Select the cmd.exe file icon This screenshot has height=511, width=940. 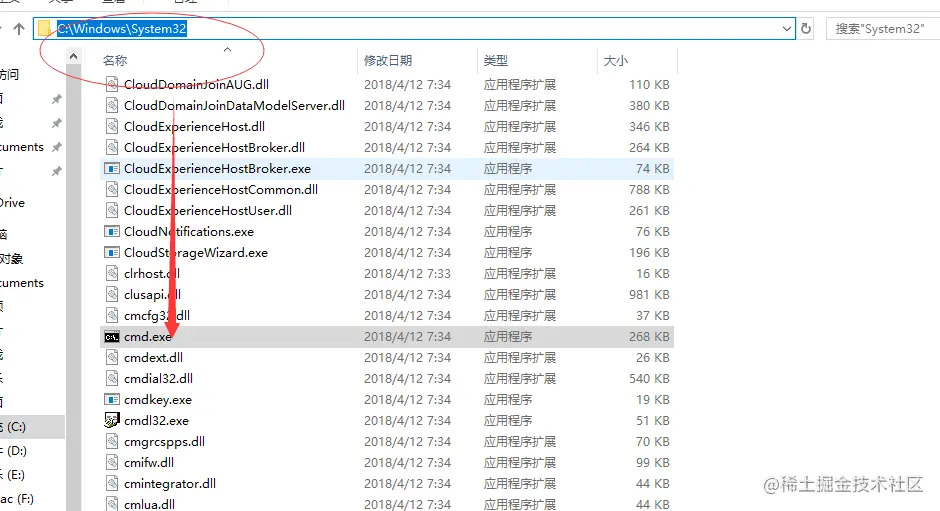point(112,337)
